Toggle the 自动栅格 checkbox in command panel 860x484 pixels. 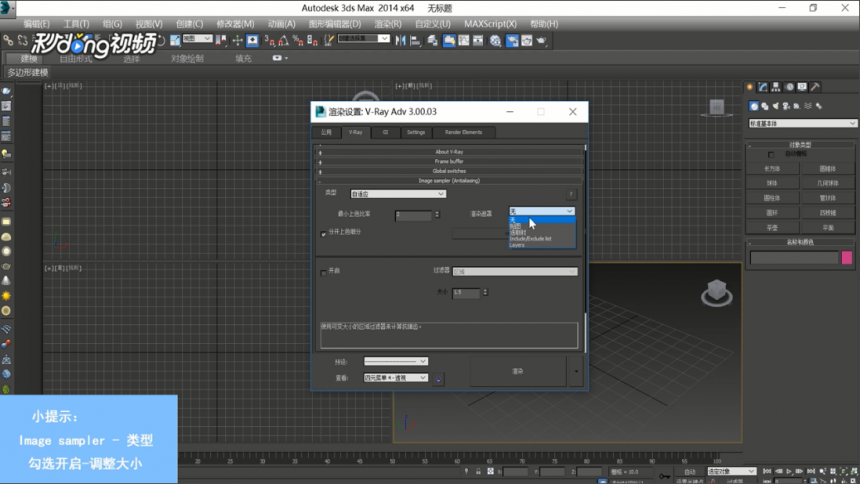coord(771,155)
